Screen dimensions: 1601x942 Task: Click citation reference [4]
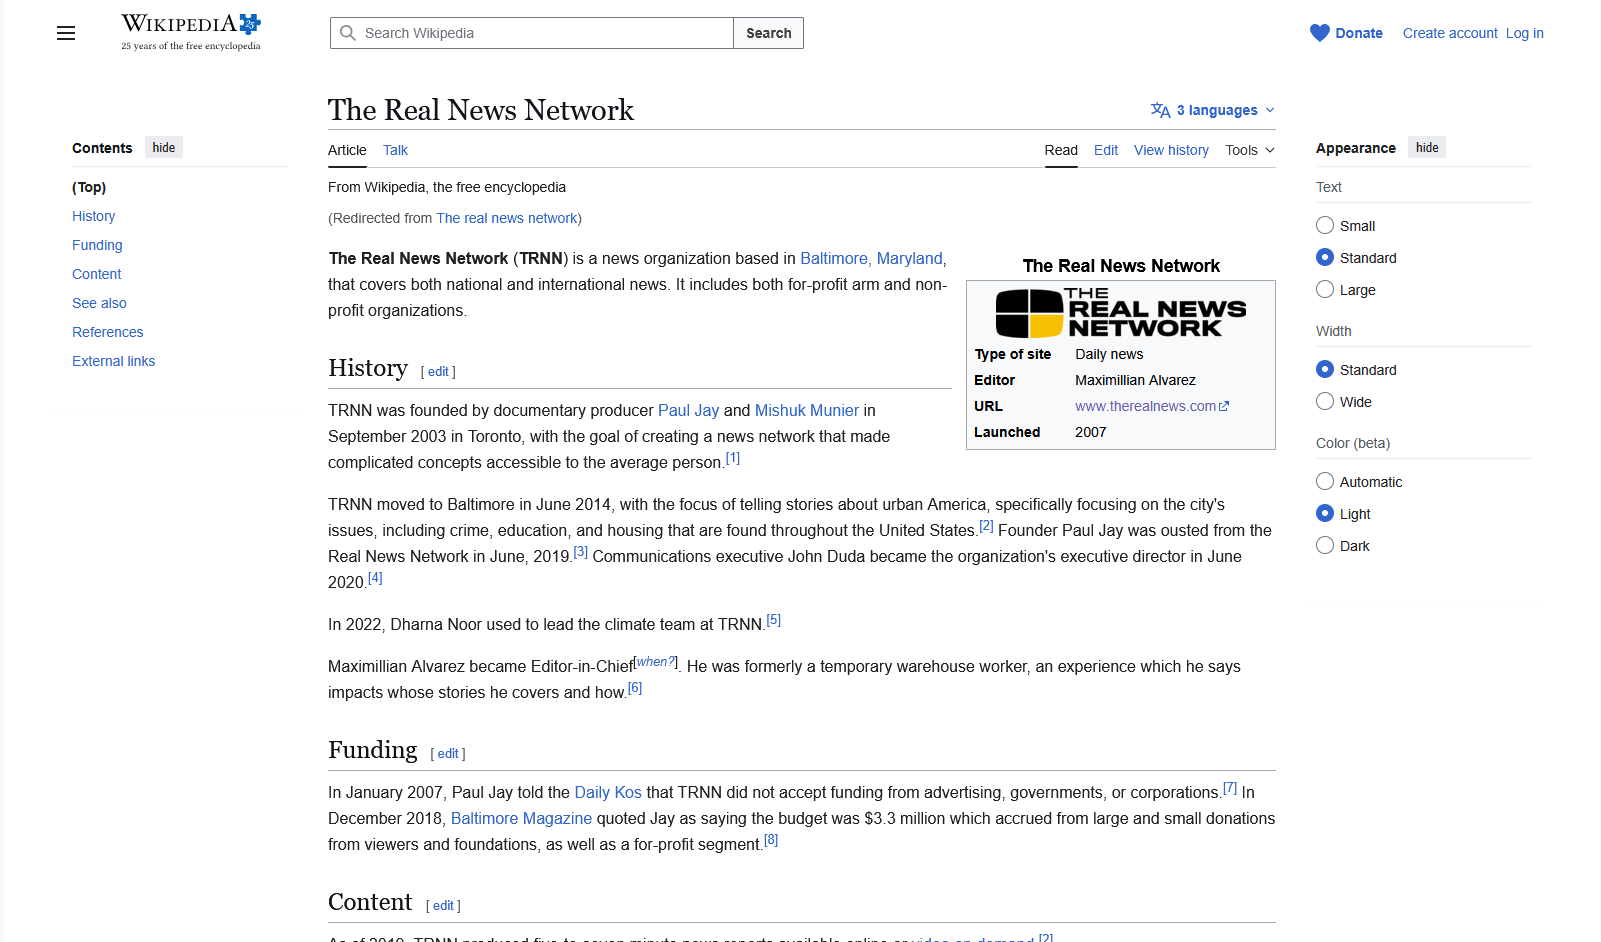pyautogui.click(x=375, y=578)
